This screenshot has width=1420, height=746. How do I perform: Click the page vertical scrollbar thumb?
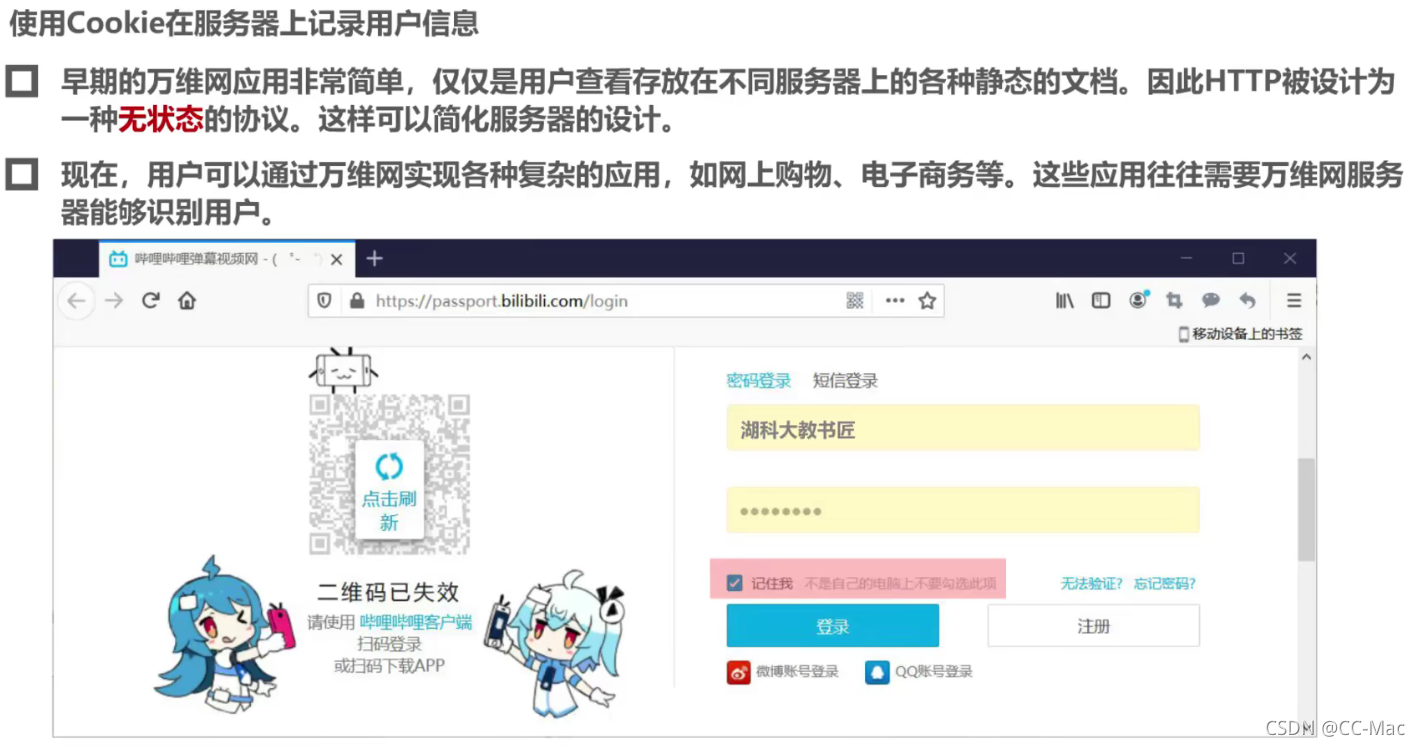pos(1306,509)
